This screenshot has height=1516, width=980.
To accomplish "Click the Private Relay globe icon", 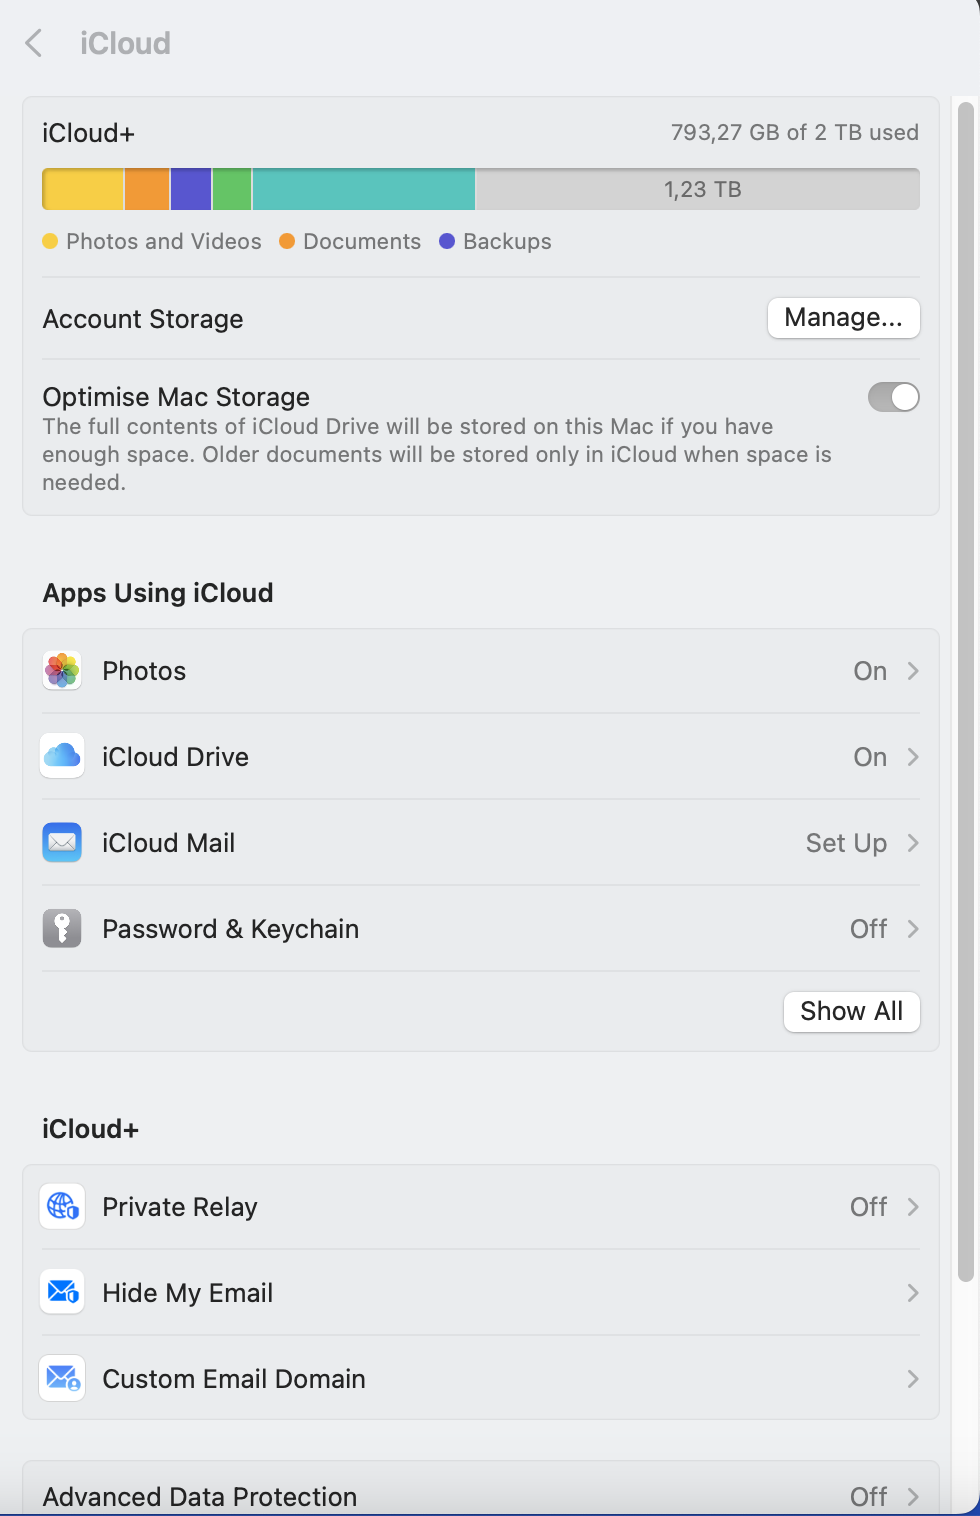I will coord(62,1207).
